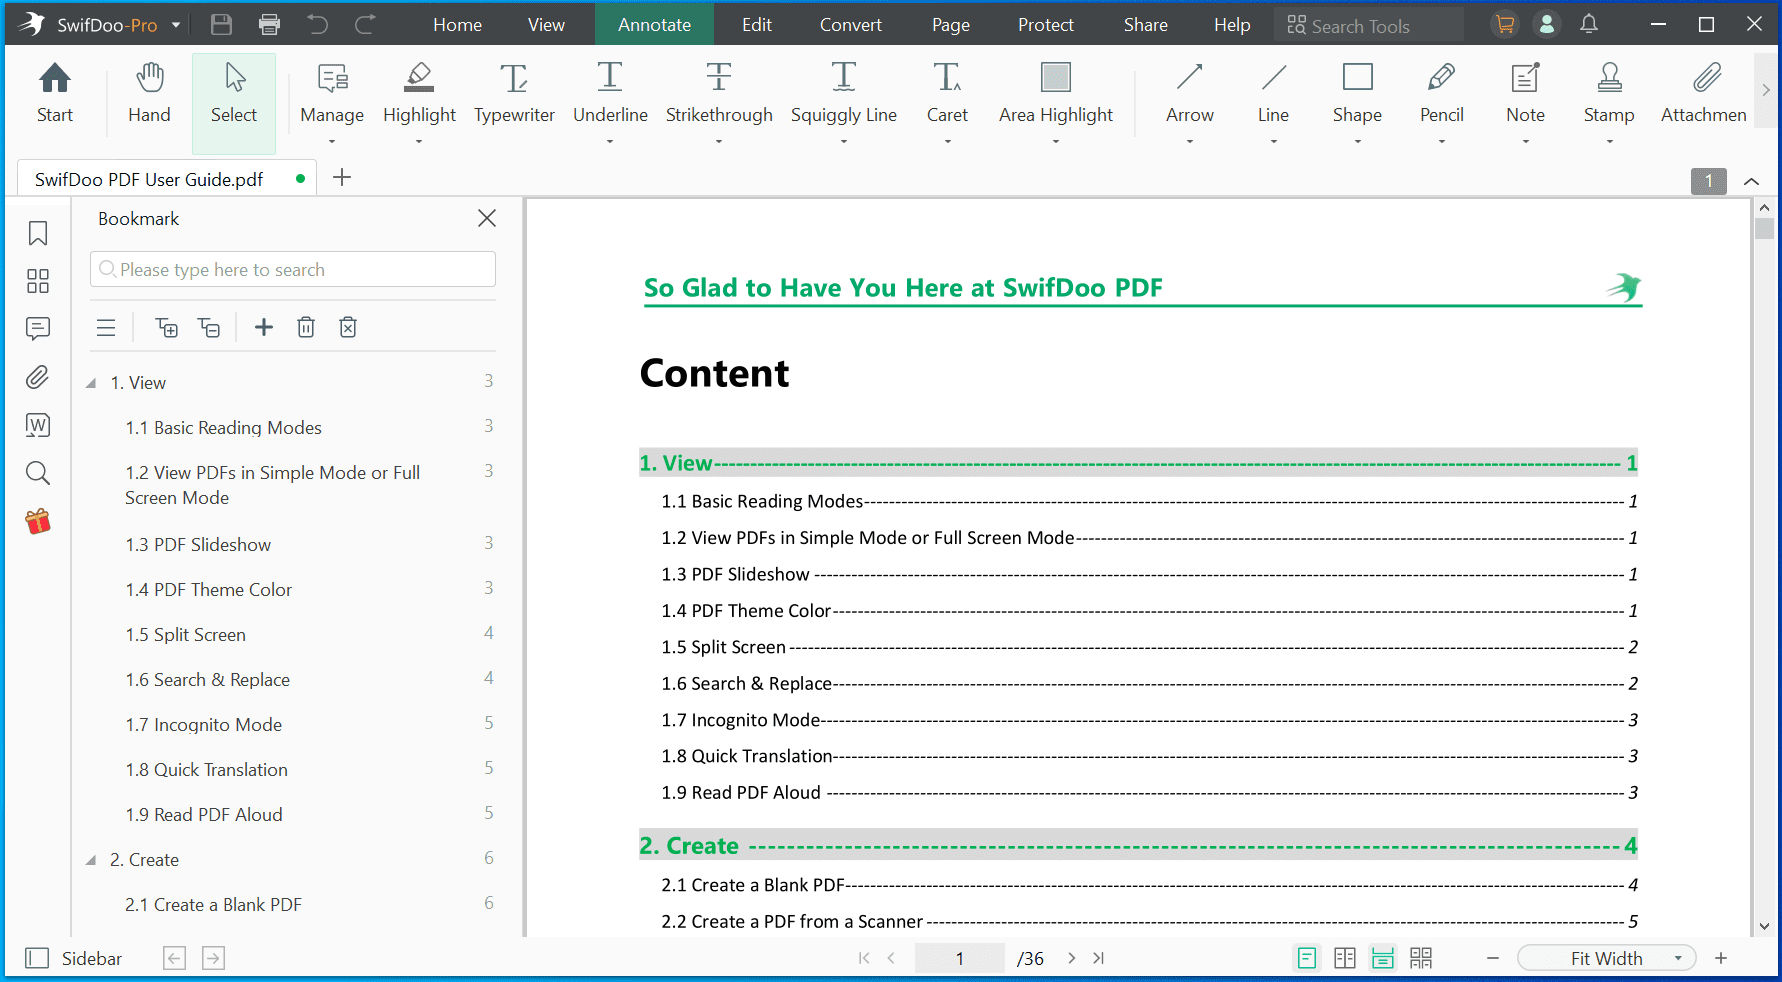
Task: Click the print icon in title bar
Action: click(269, 25)
